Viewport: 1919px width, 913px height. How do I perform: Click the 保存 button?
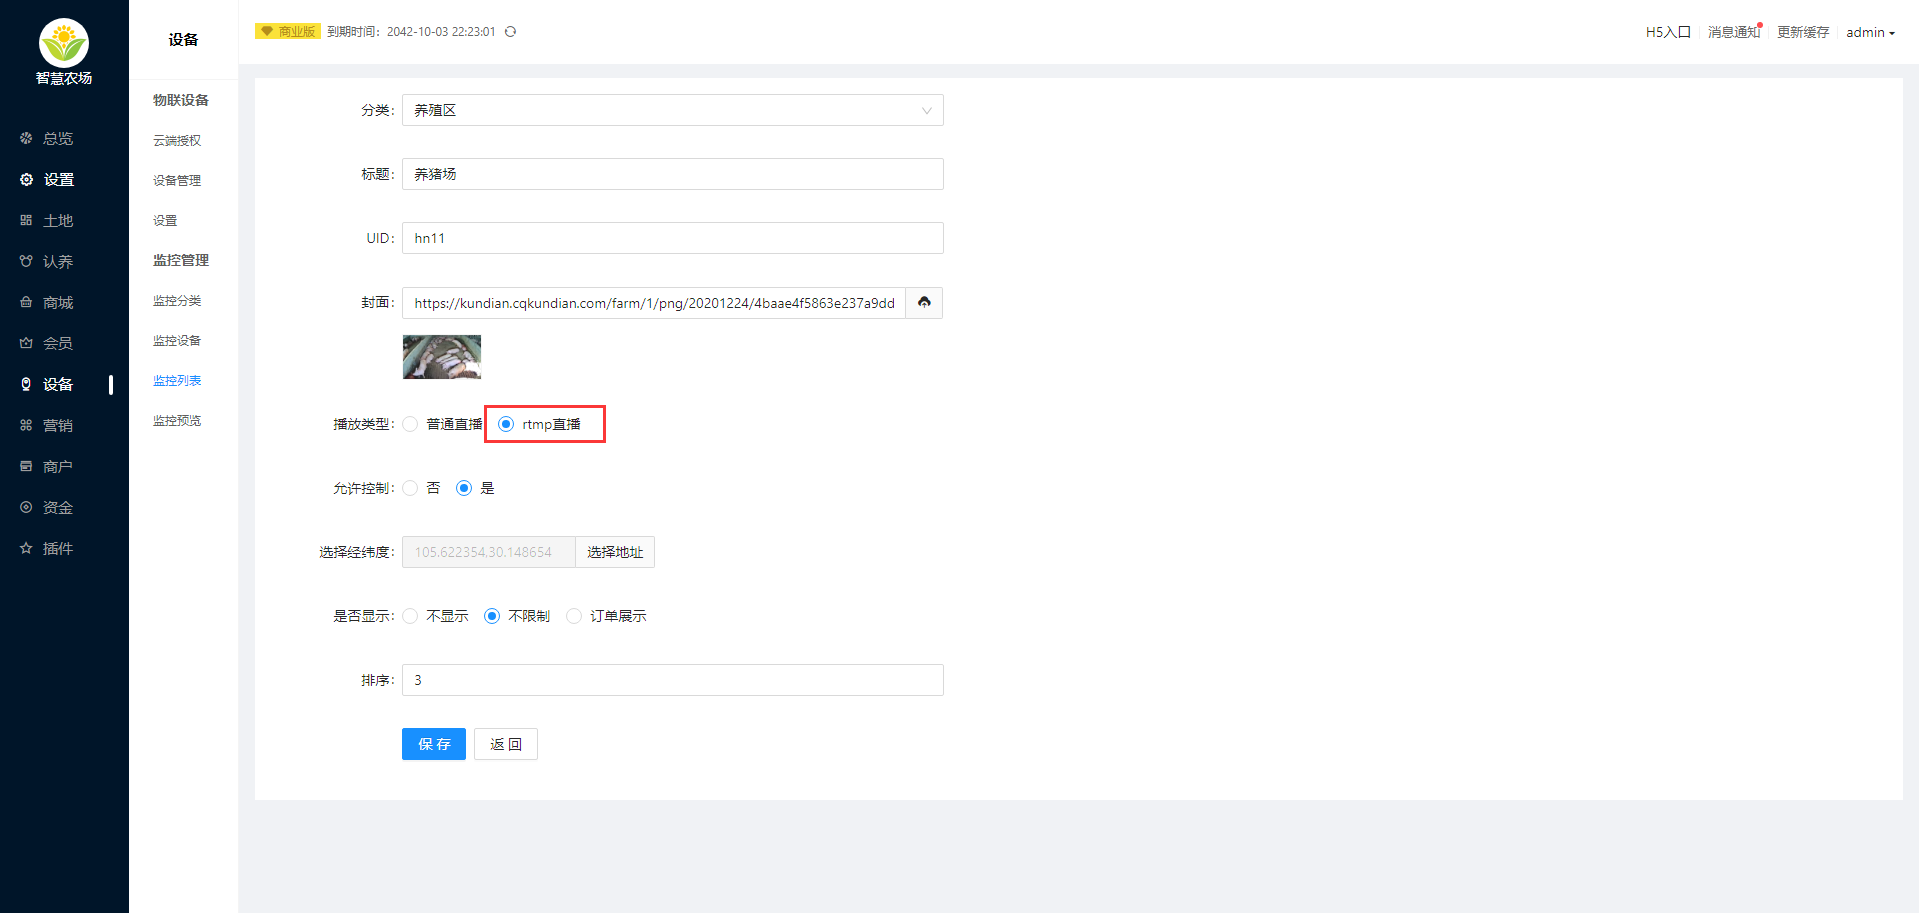[x=434, y=744]
